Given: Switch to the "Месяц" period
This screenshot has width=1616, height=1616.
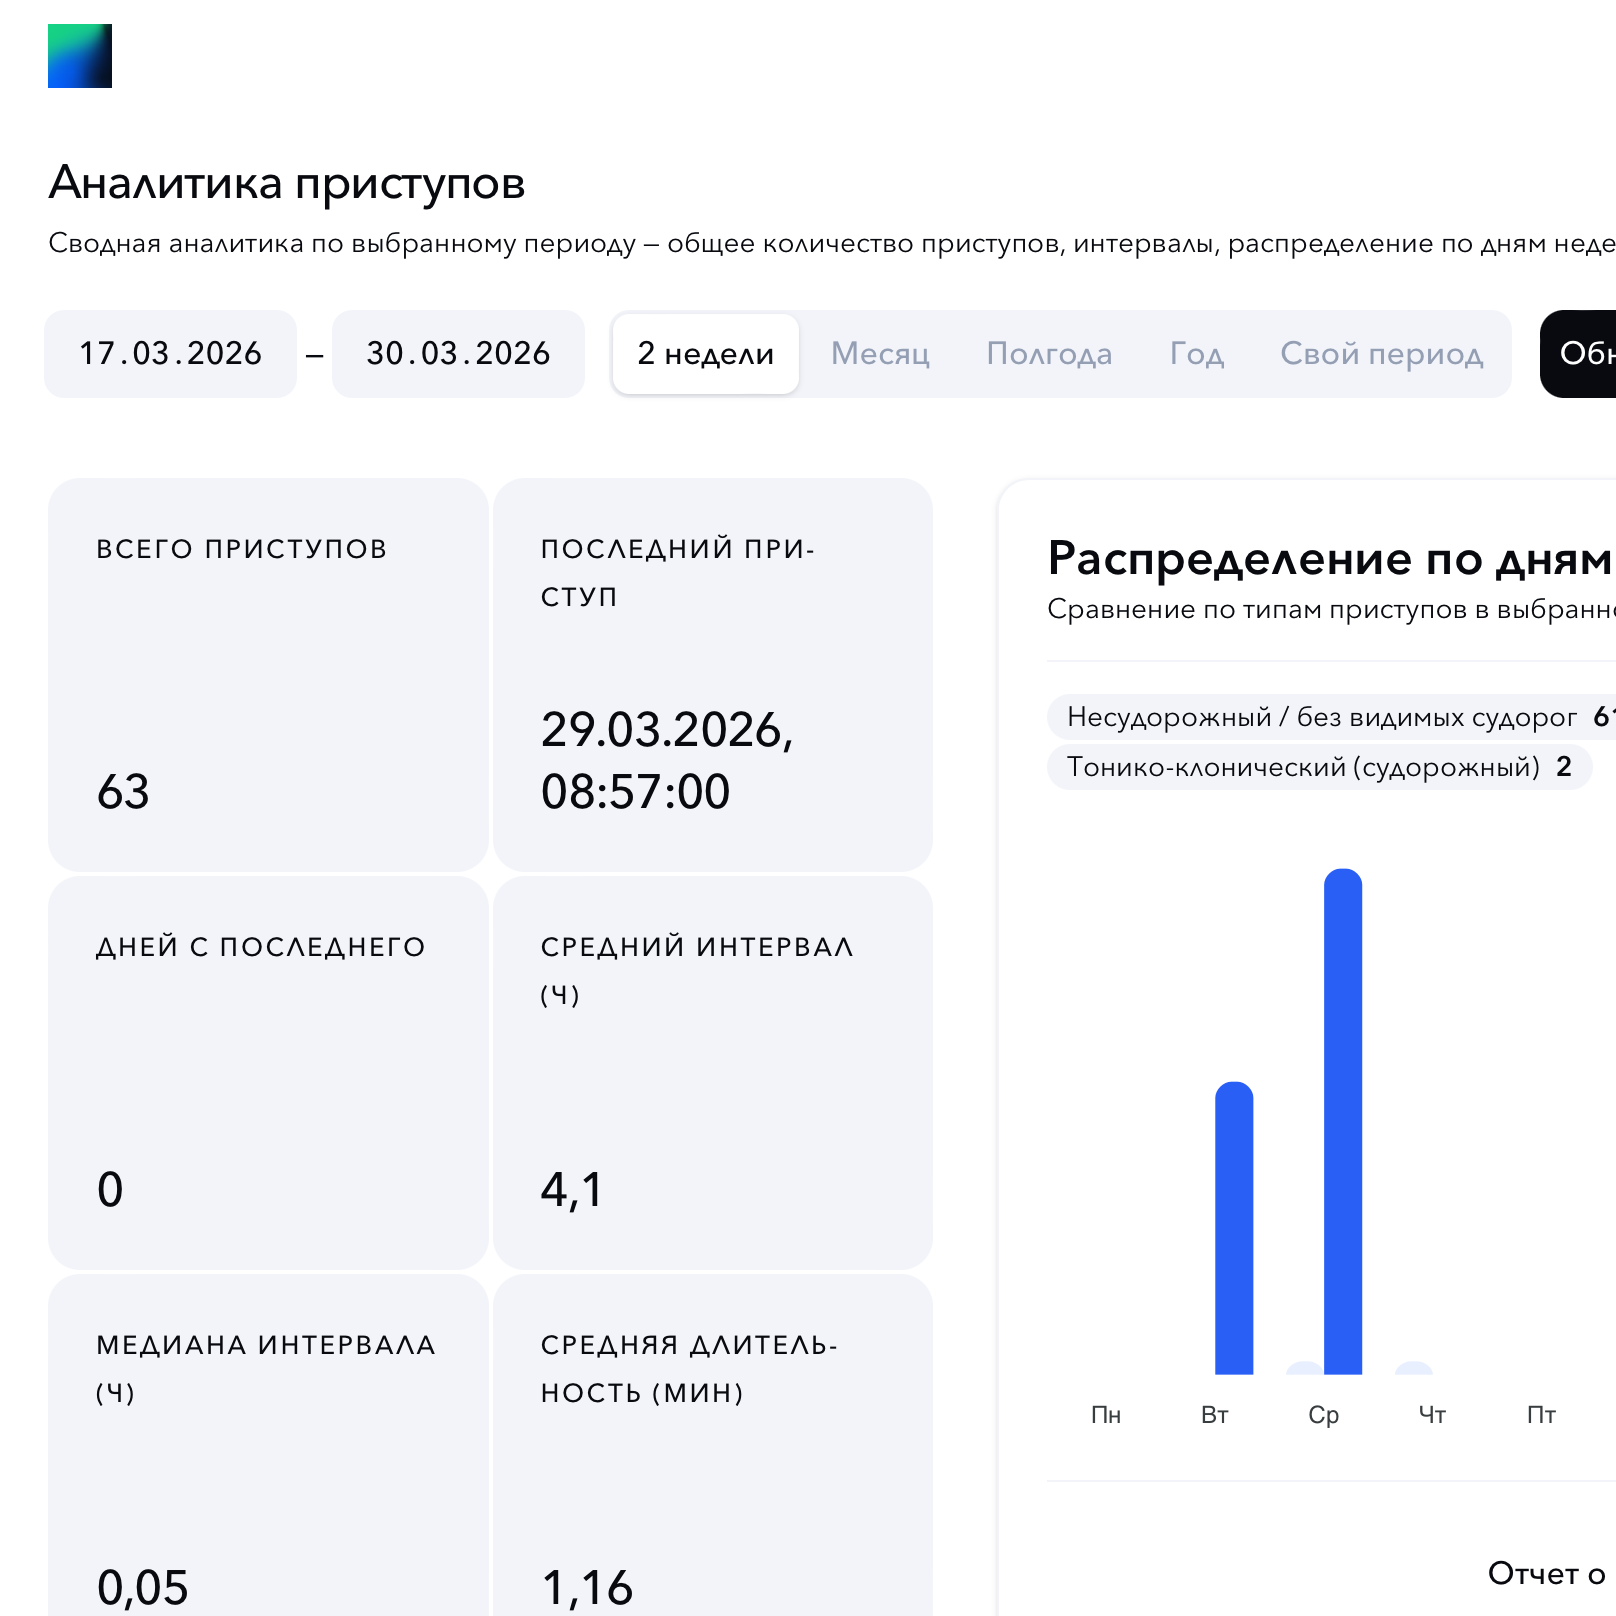Looking at the screenshot, I should tap(880, 354).
